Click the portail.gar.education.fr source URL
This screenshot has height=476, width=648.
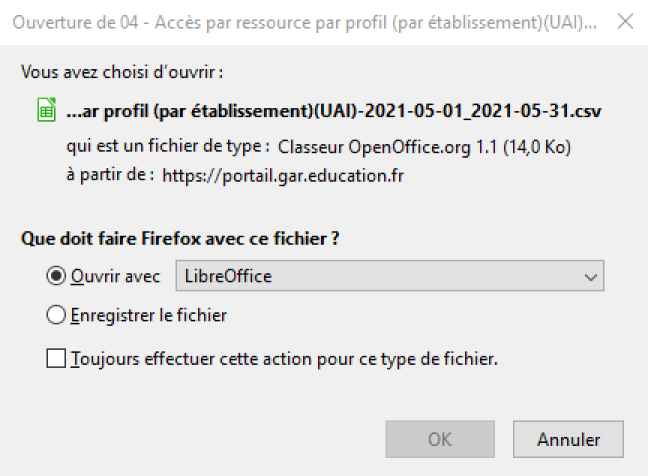283,176
